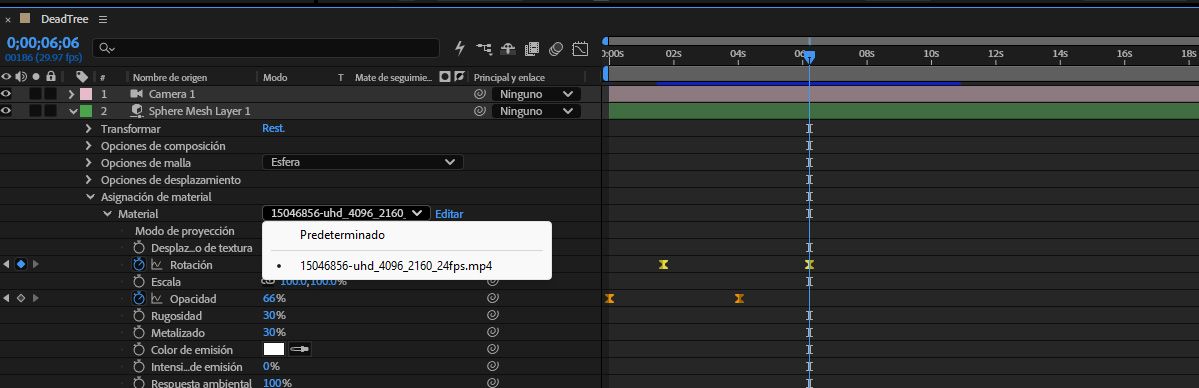Click the Rugosidad value 30%
Image resolution: width=1199 pixels, height=388 pixels.
274,315
